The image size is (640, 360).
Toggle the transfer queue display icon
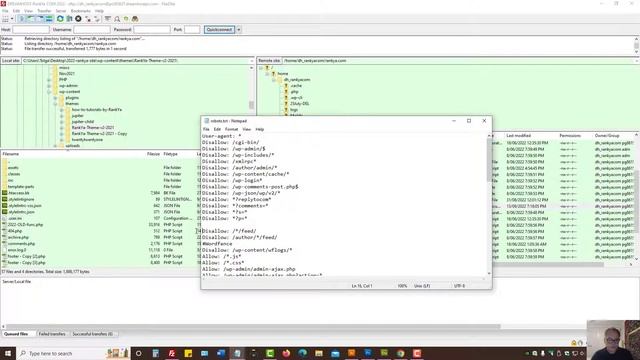49,19
